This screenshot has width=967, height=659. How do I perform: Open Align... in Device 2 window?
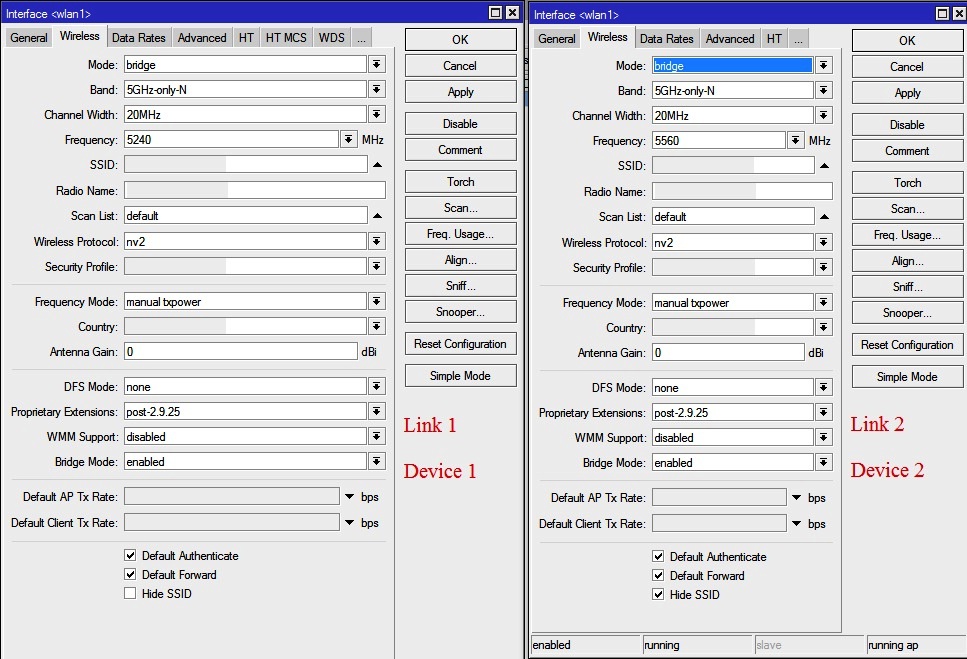[x=907, y=261]
